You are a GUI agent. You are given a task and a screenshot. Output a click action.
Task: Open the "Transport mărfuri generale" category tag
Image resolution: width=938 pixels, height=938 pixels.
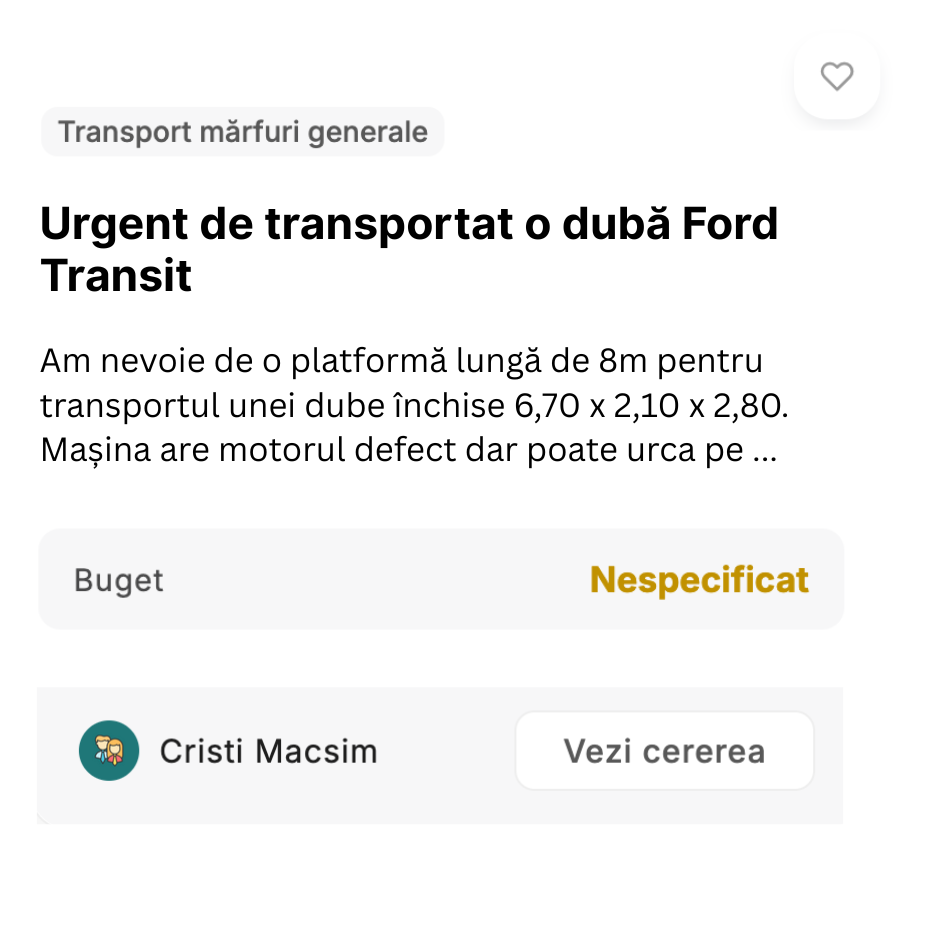[242, 132]
